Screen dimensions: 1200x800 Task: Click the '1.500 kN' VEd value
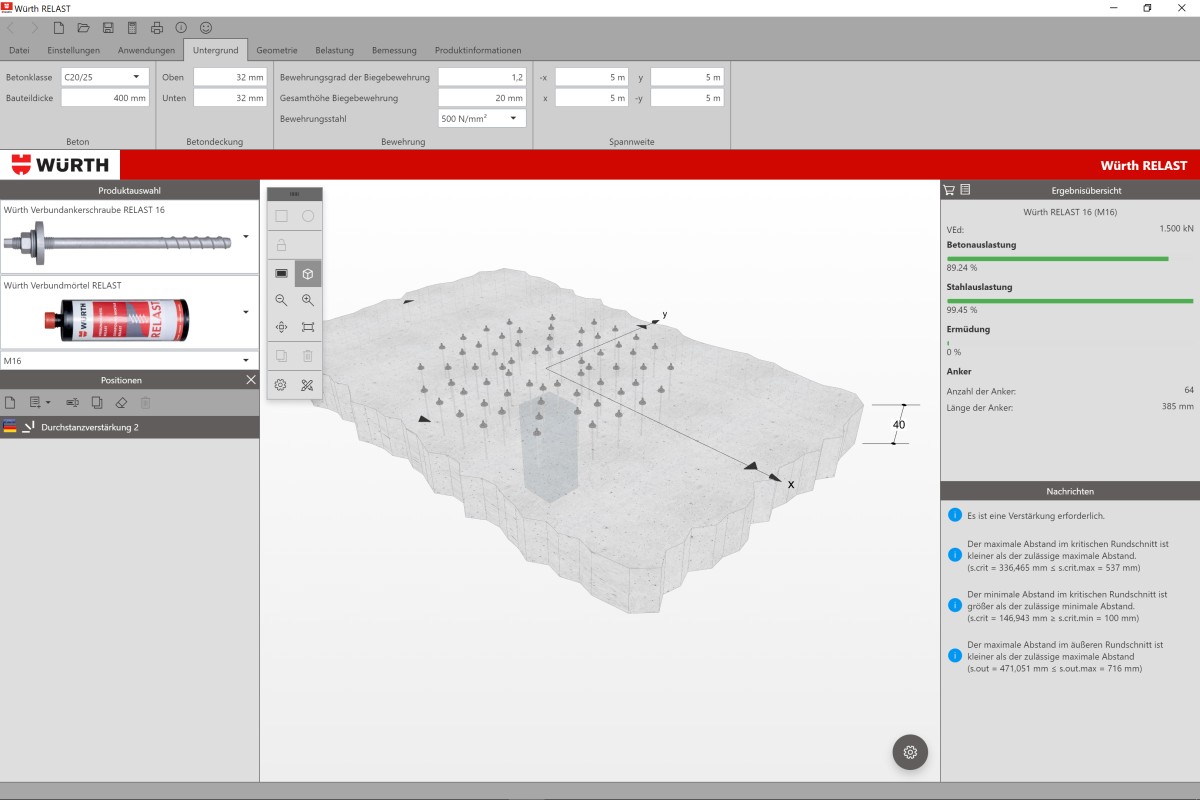tap(1176, 229)
